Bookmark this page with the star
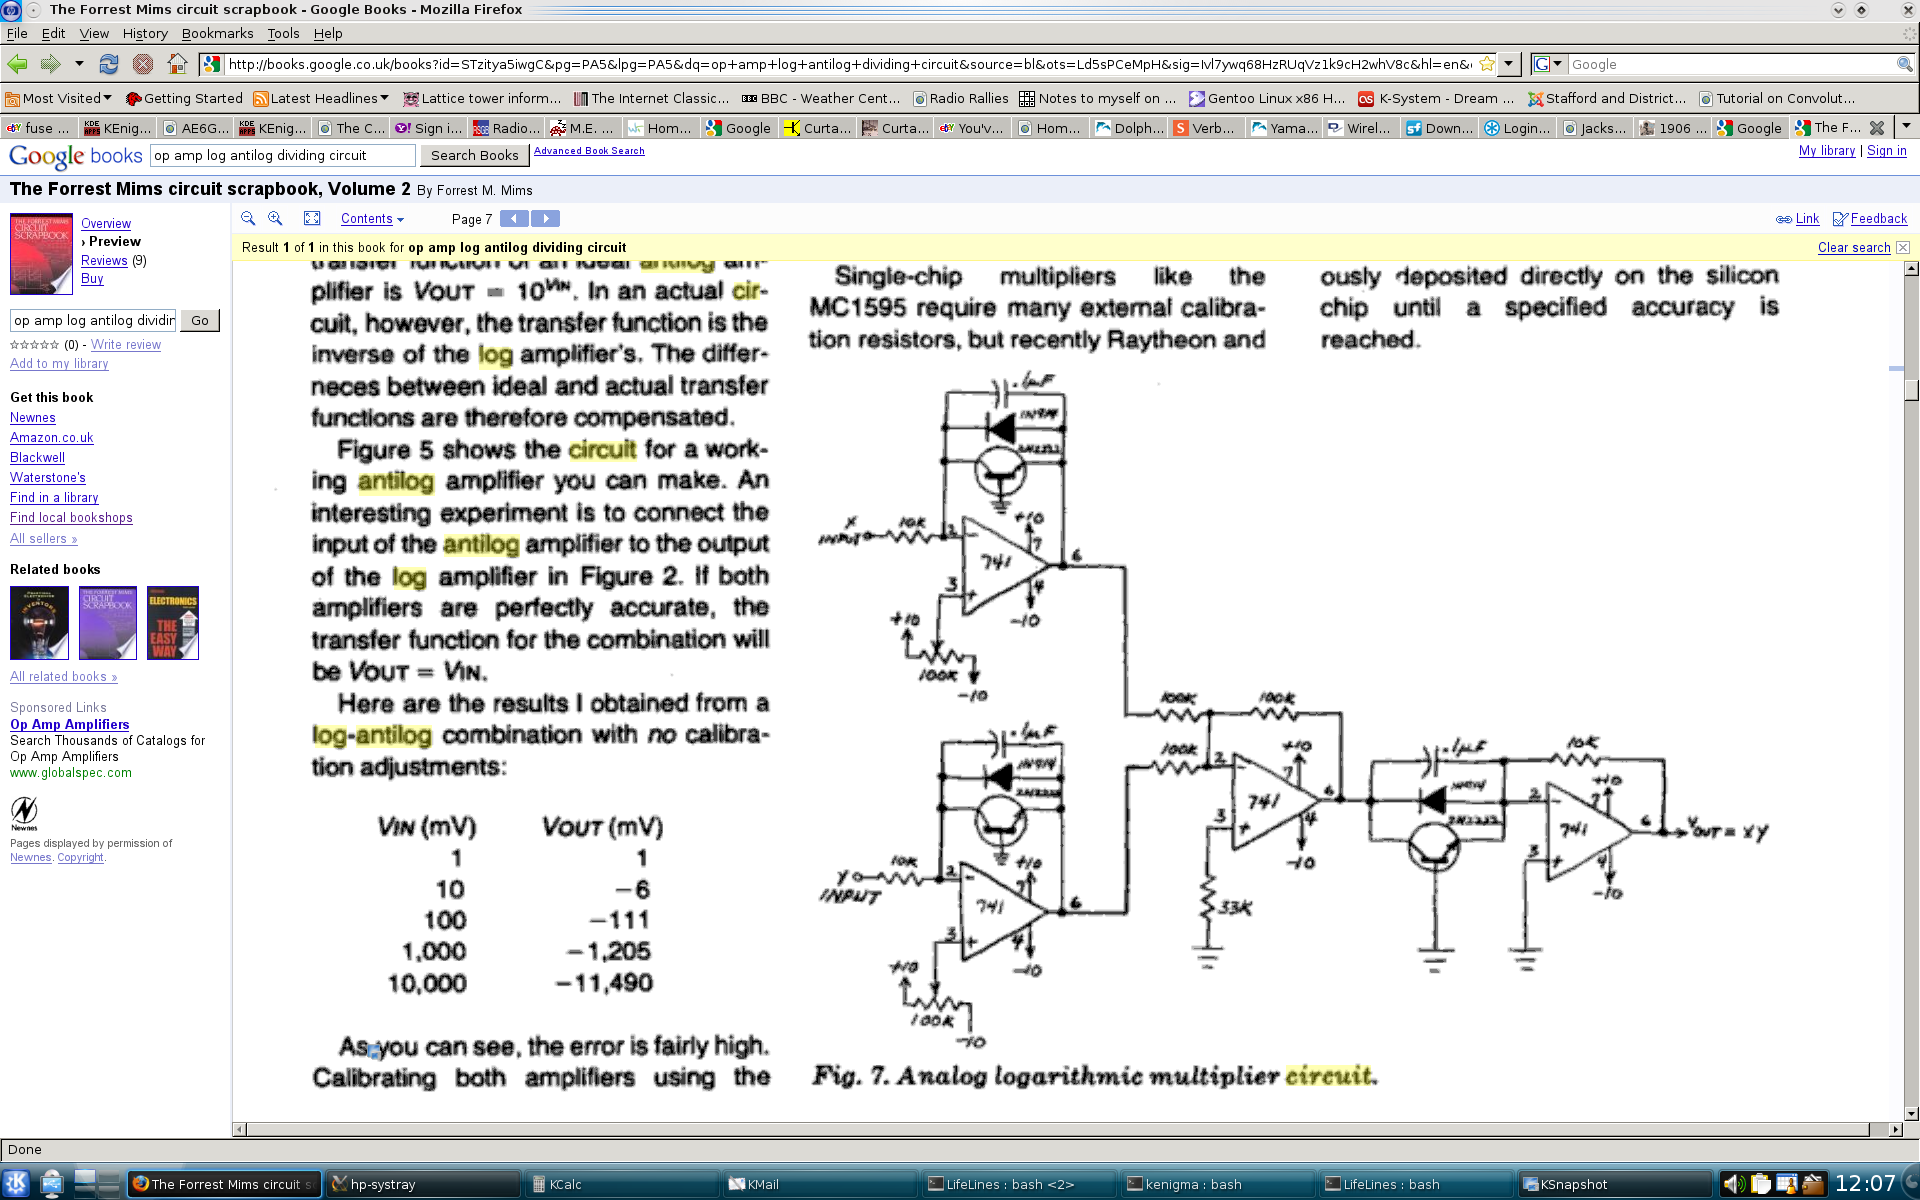 (1486, 64)
